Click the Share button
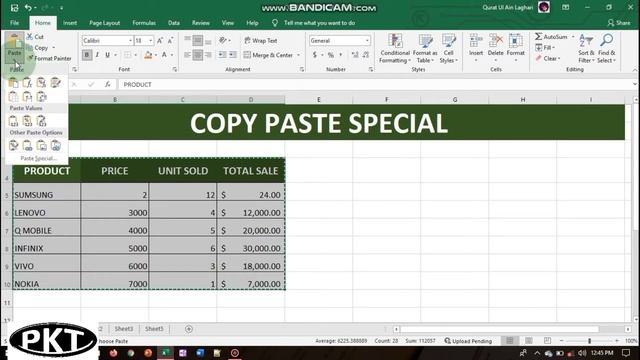Viewport: 640px width, 360px height. [619, 23]
